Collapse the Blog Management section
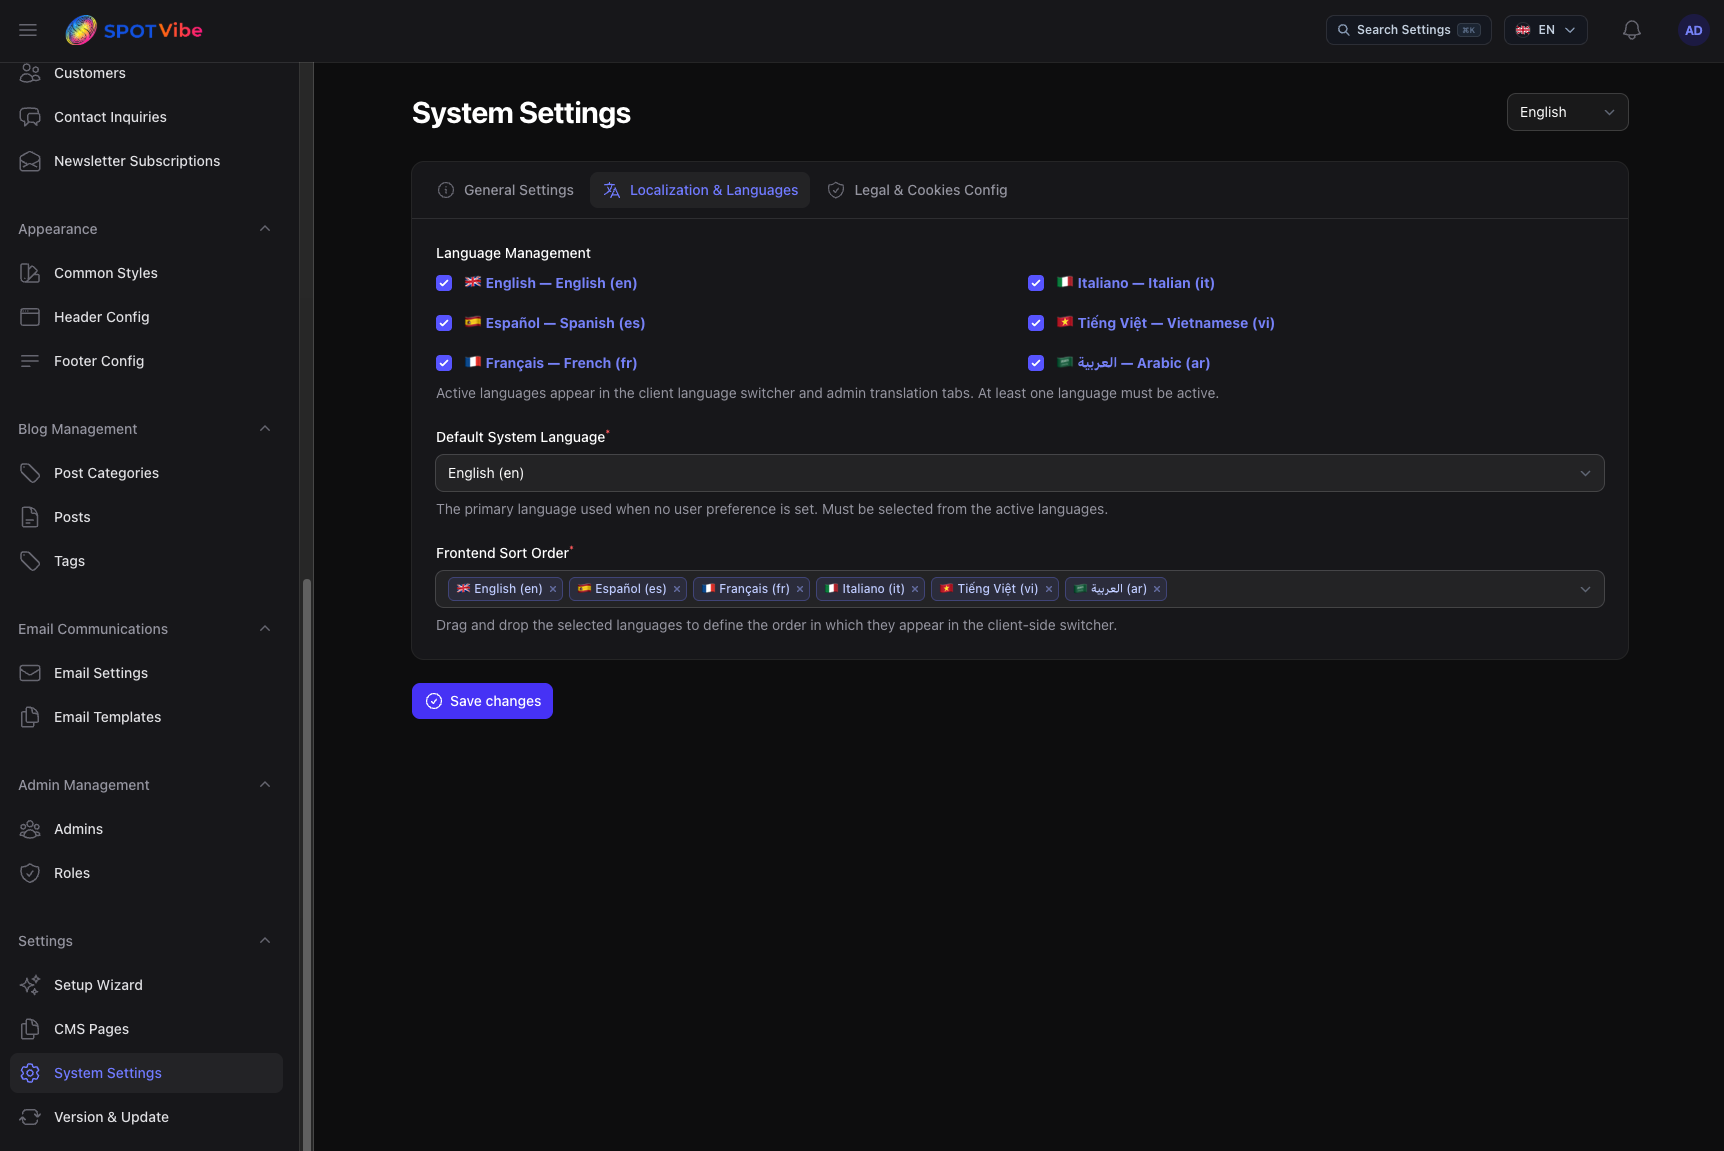Screen dimensions: 1724x1151 265,429
